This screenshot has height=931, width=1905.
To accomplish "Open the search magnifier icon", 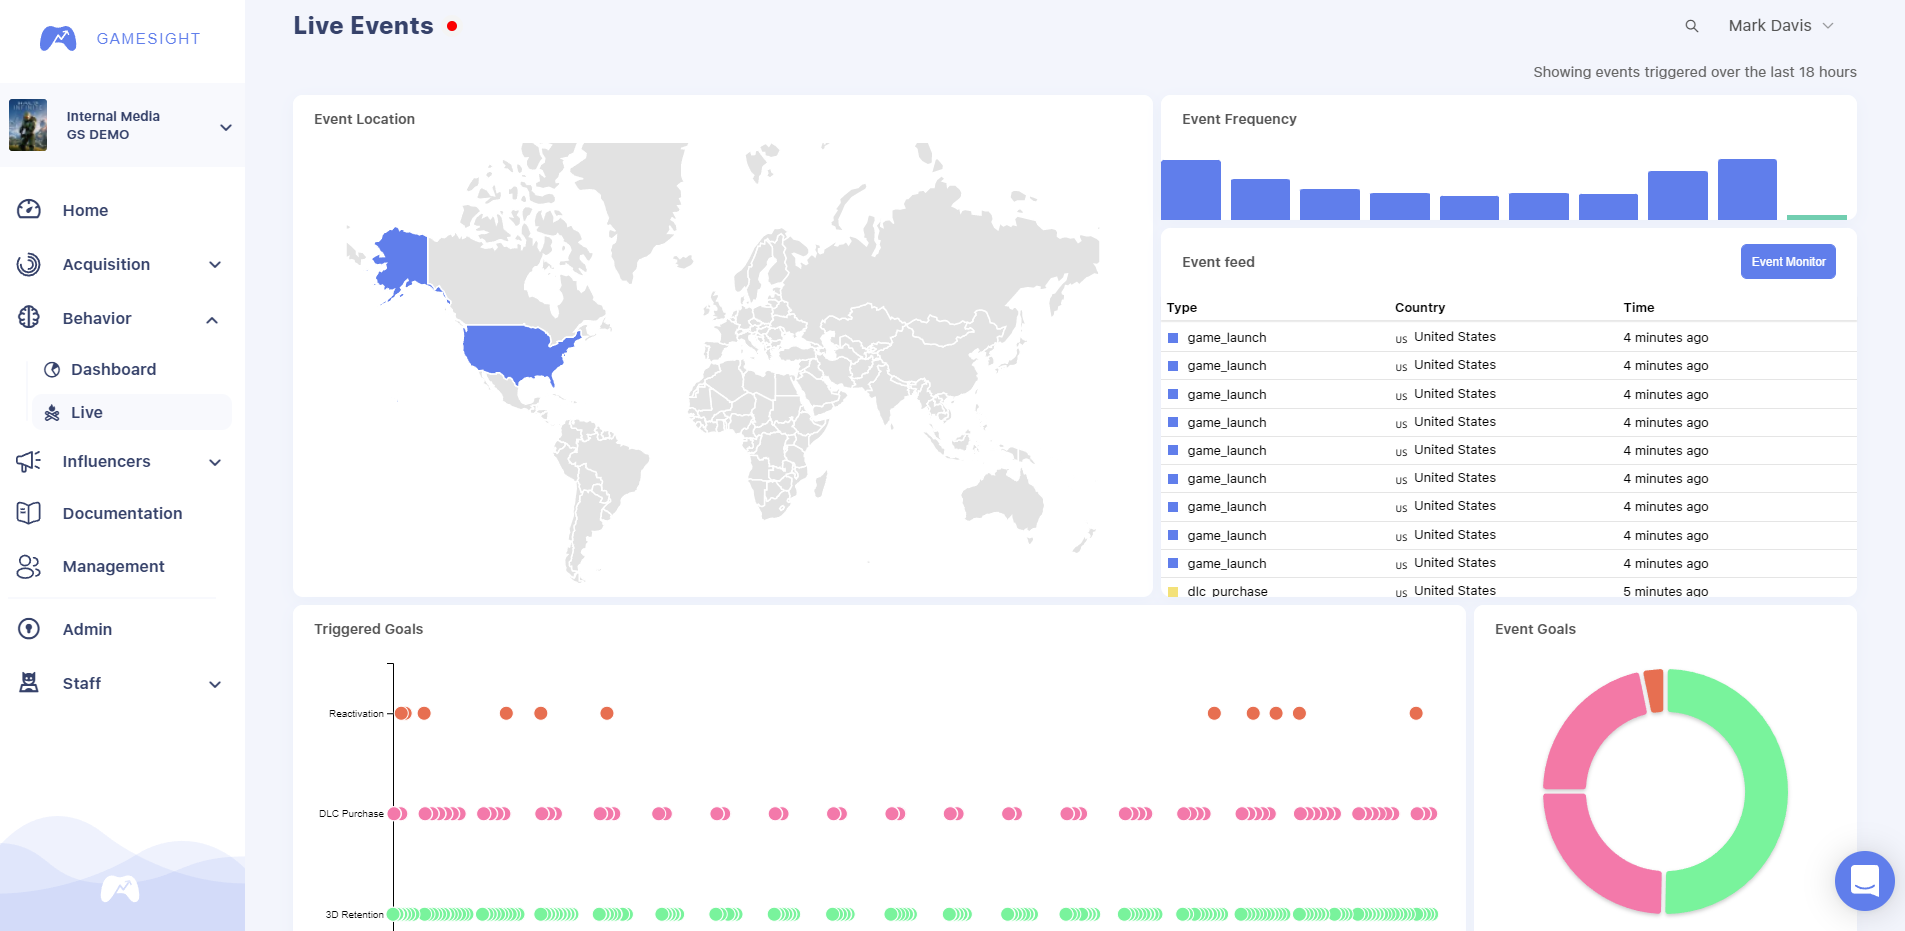I will (x=1691, y=26).
